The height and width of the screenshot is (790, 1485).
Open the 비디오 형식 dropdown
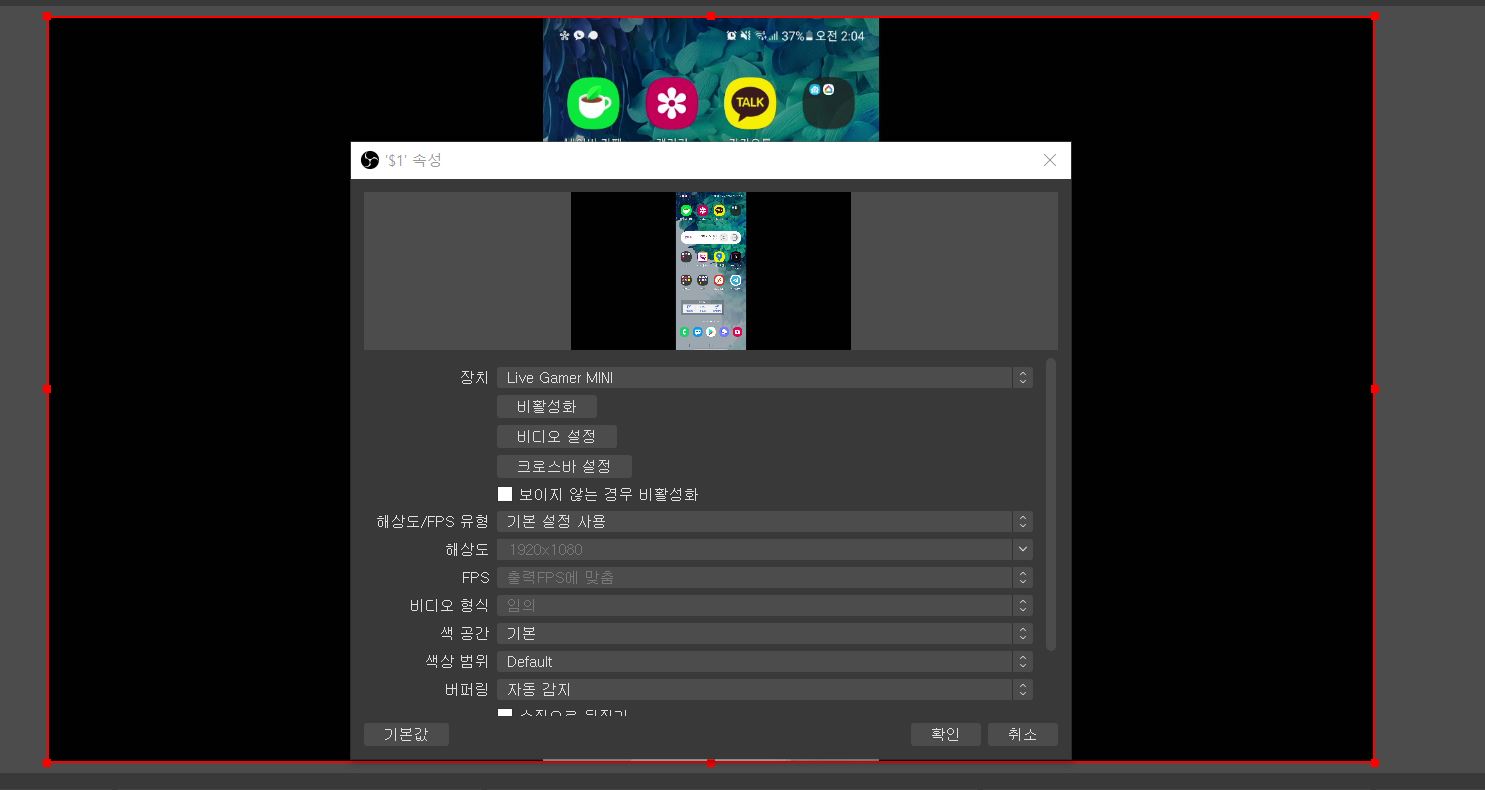764,605
